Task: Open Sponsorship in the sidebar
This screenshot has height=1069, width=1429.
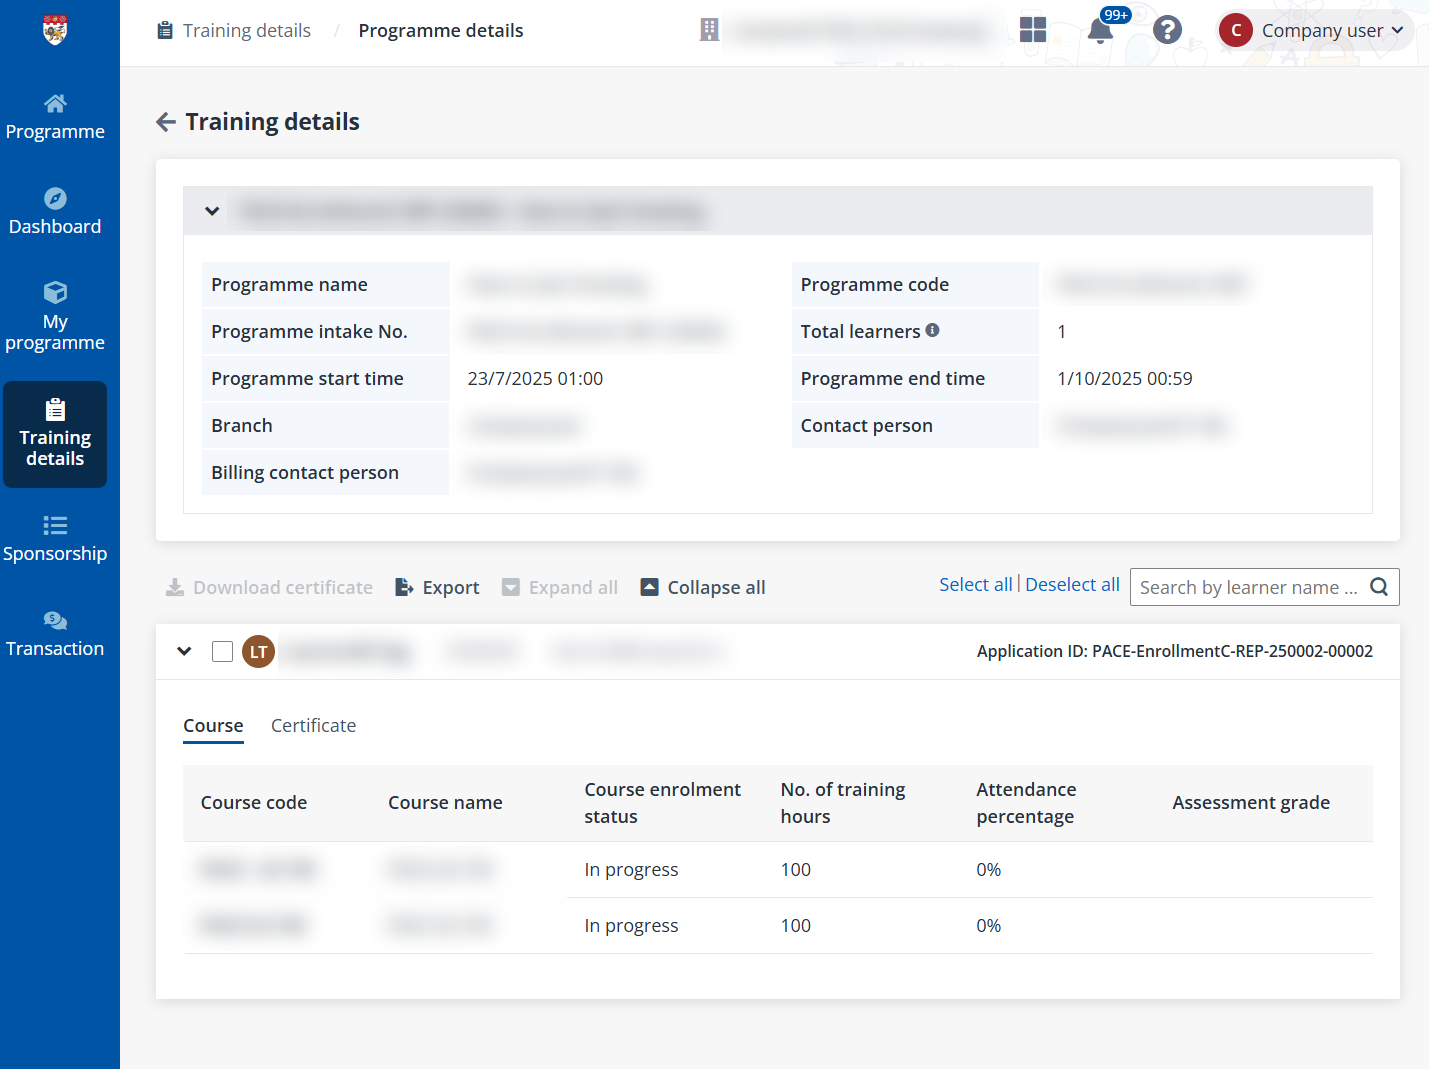Action: 55,540
